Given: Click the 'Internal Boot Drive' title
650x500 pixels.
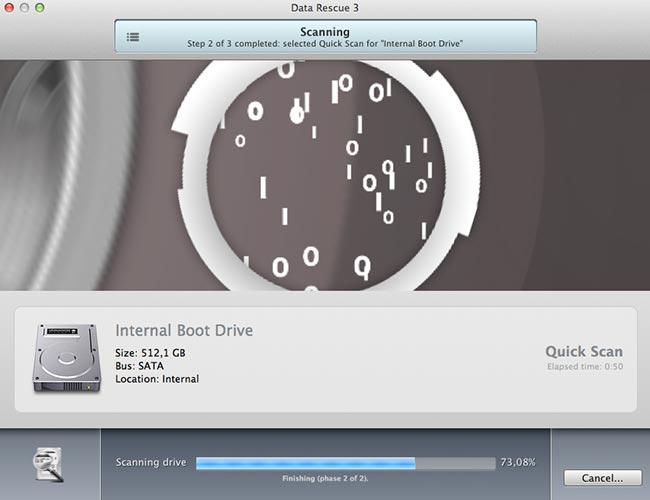Looking at the screenshot, I should coord(184,330).
